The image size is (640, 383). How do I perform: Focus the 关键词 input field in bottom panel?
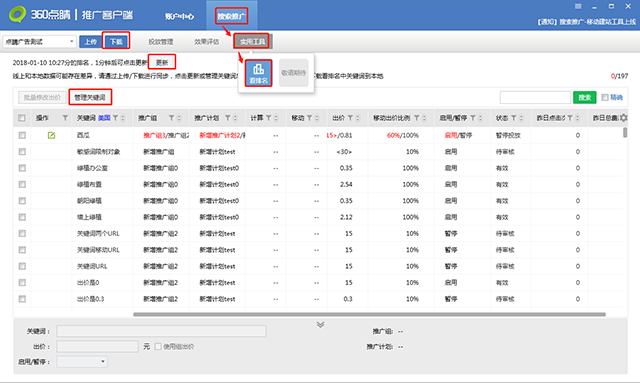pos(161,331)
